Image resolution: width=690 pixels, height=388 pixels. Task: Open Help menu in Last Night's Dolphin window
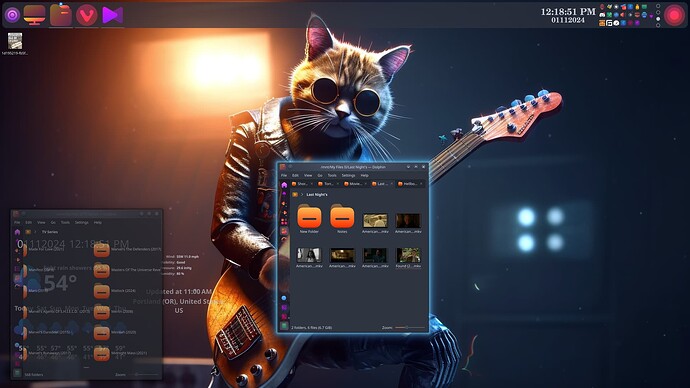[365, 176]
